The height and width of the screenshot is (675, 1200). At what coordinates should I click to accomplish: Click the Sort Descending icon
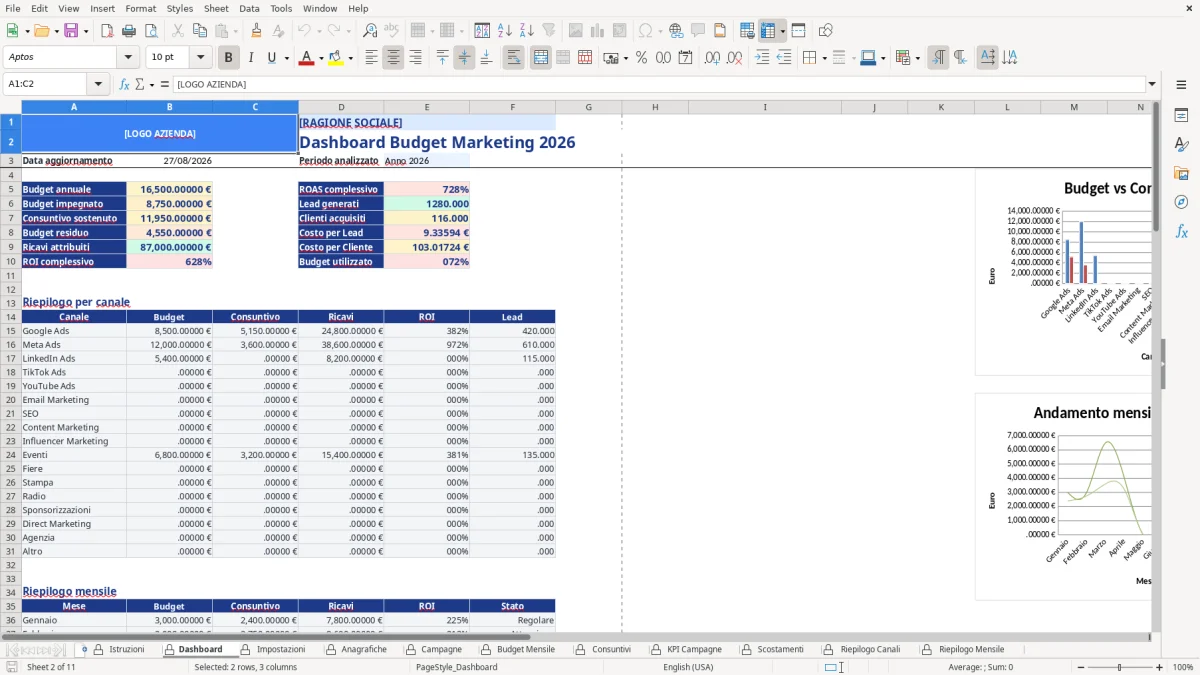[527, 31]
